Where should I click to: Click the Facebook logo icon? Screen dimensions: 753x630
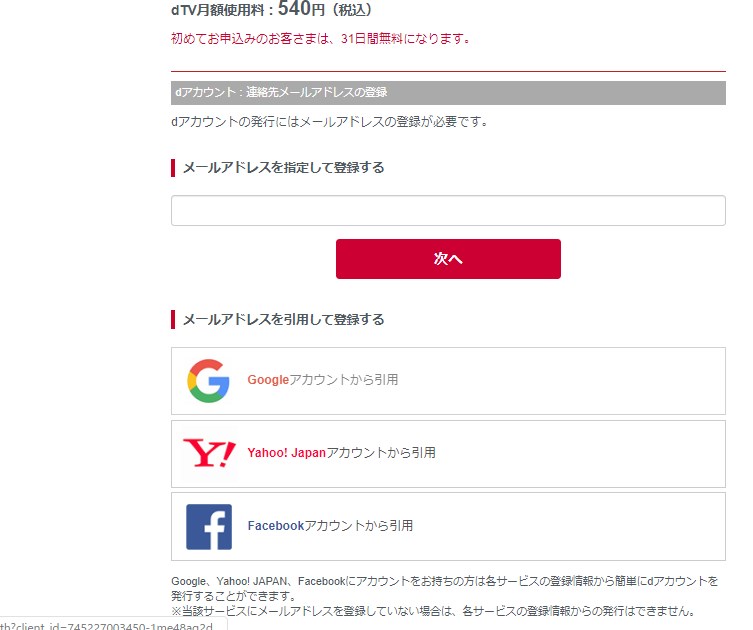209,526
